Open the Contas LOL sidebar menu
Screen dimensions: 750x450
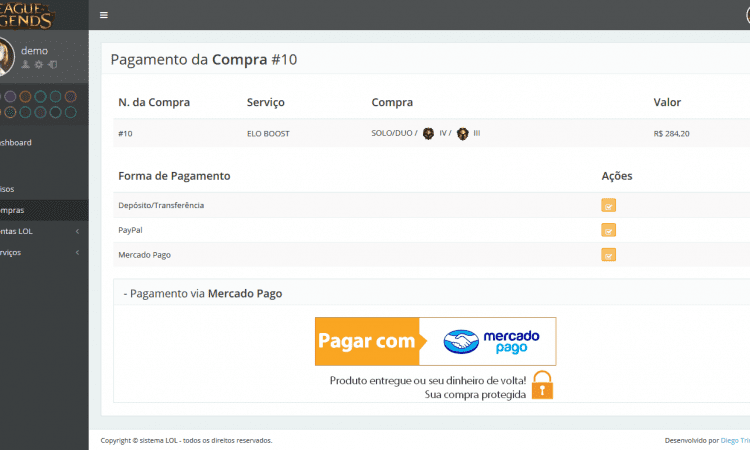click(16, 231)
